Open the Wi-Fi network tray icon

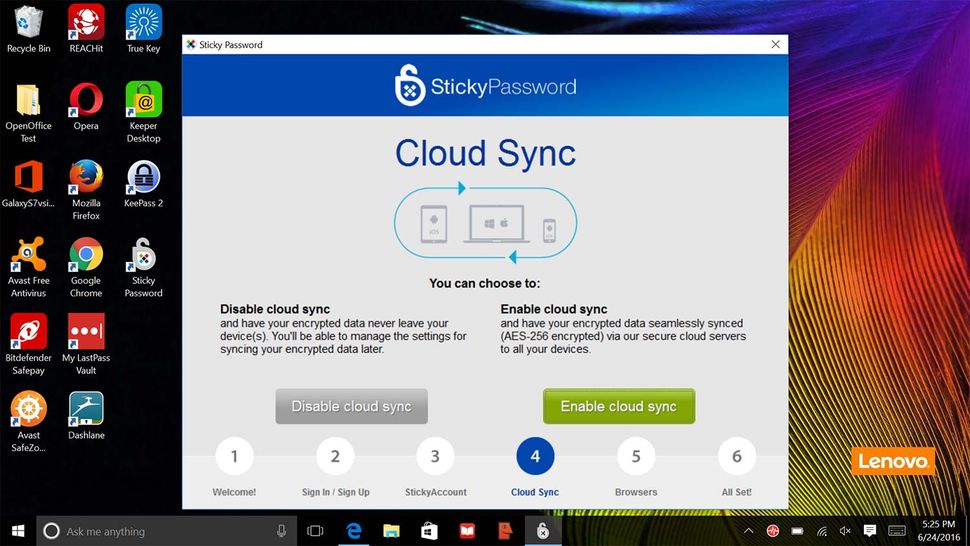[822, 531]
